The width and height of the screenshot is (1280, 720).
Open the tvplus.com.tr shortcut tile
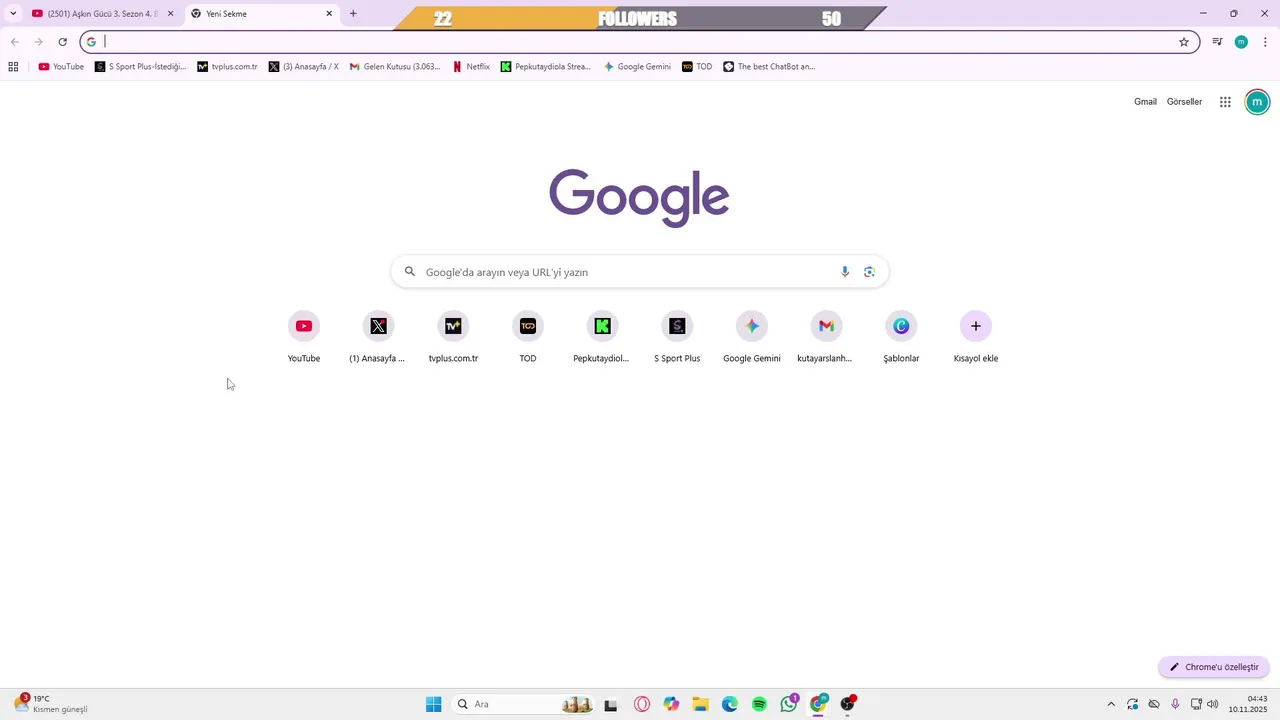coord(453,337)
